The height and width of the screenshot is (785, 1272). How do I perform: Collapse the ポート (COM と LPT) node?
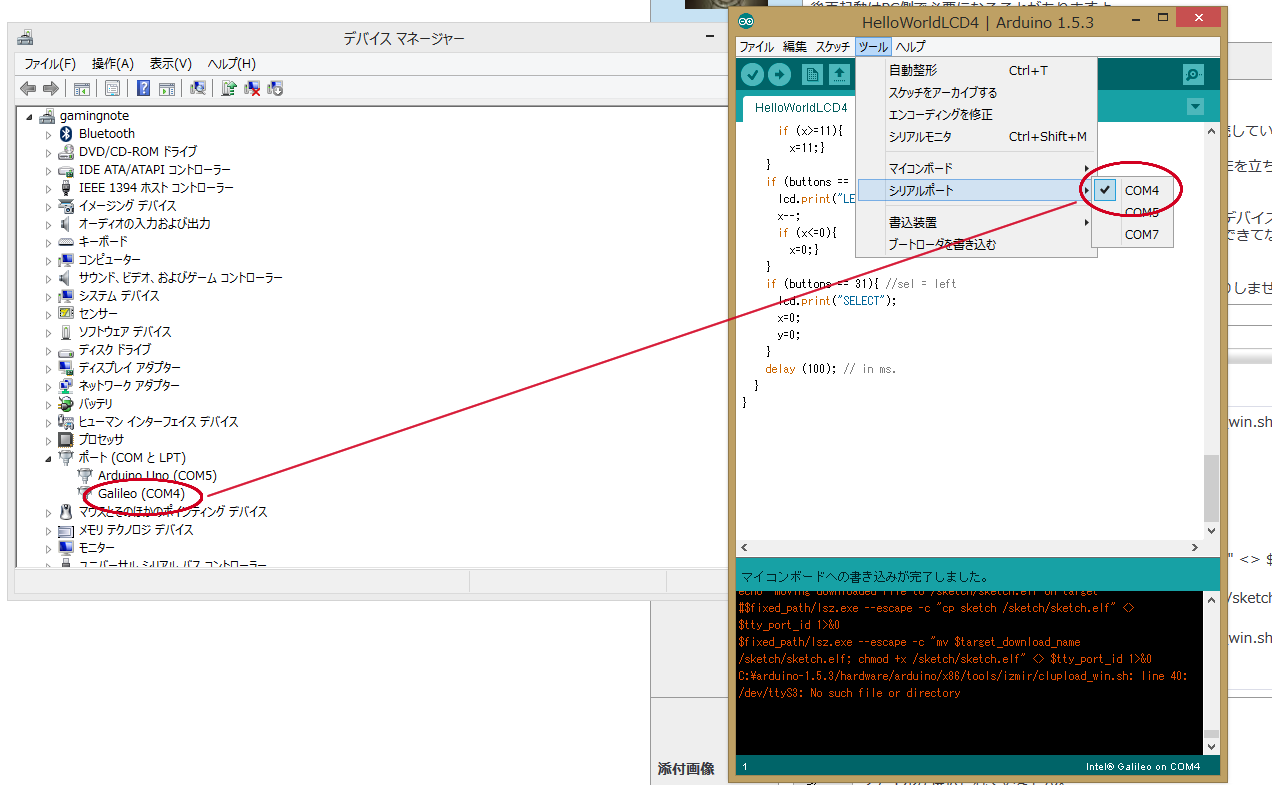coord(48,458)
